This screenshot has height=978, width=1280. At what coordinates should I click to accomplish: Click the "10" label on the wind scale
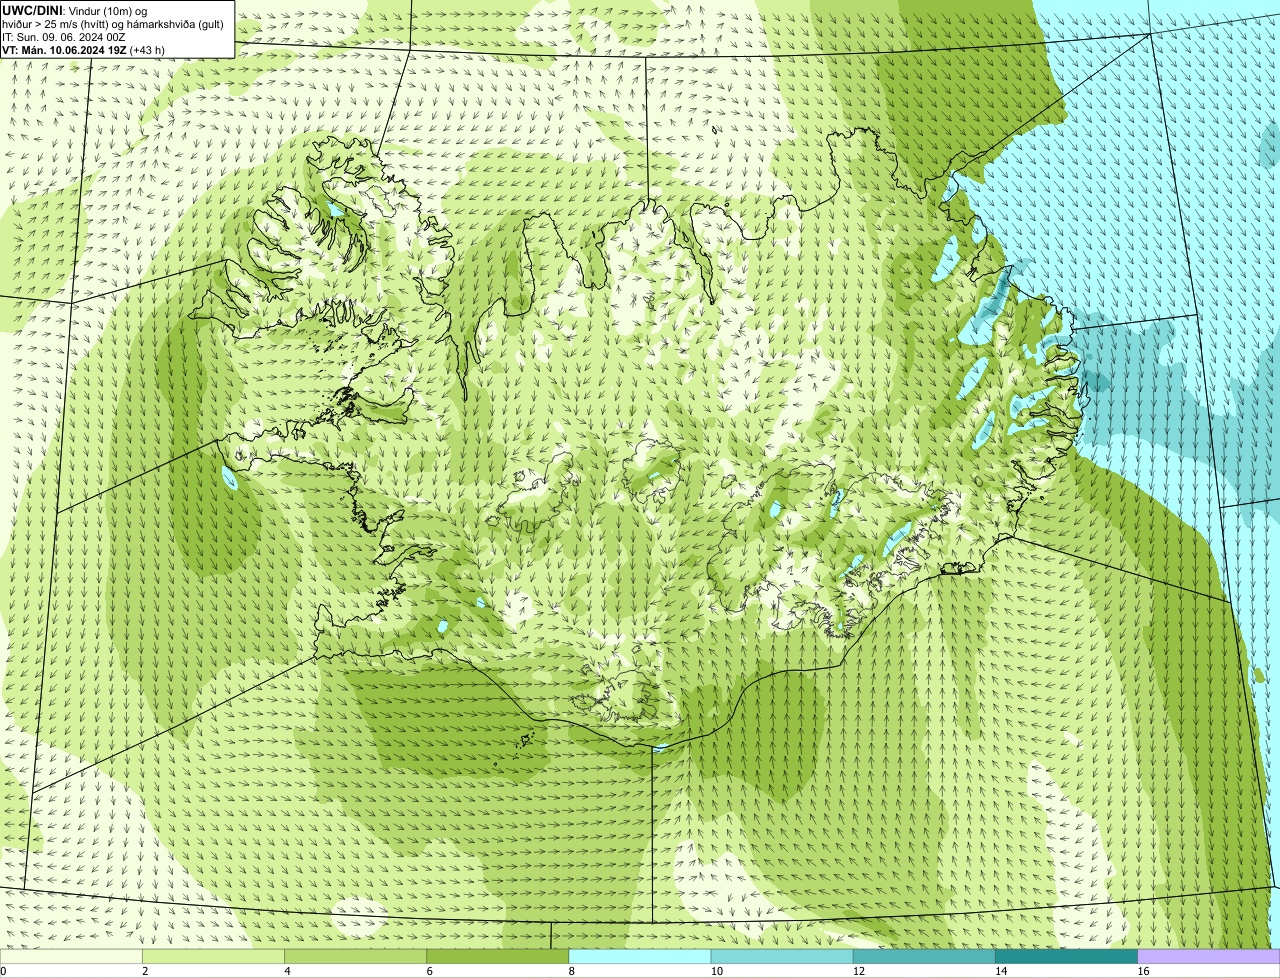pyautogui.click(x=716, y=971)
